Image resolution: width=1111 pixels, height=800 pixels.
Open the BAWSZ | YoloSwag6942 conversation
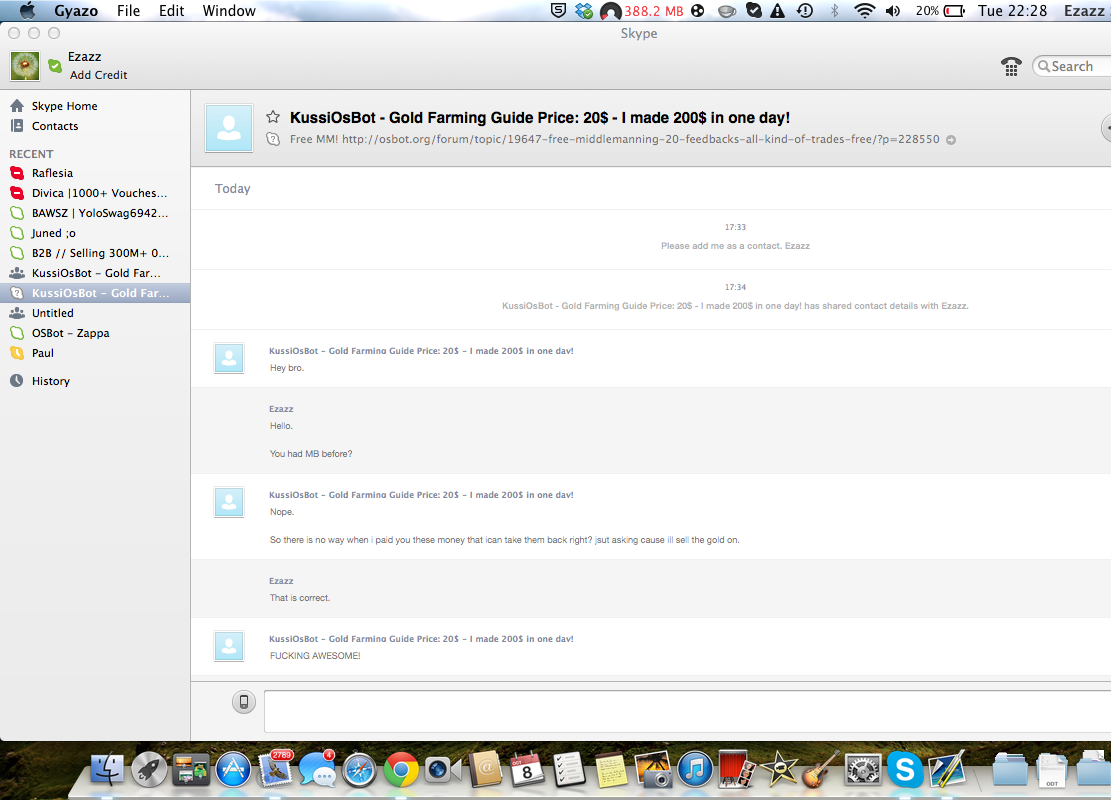point(95,213)
